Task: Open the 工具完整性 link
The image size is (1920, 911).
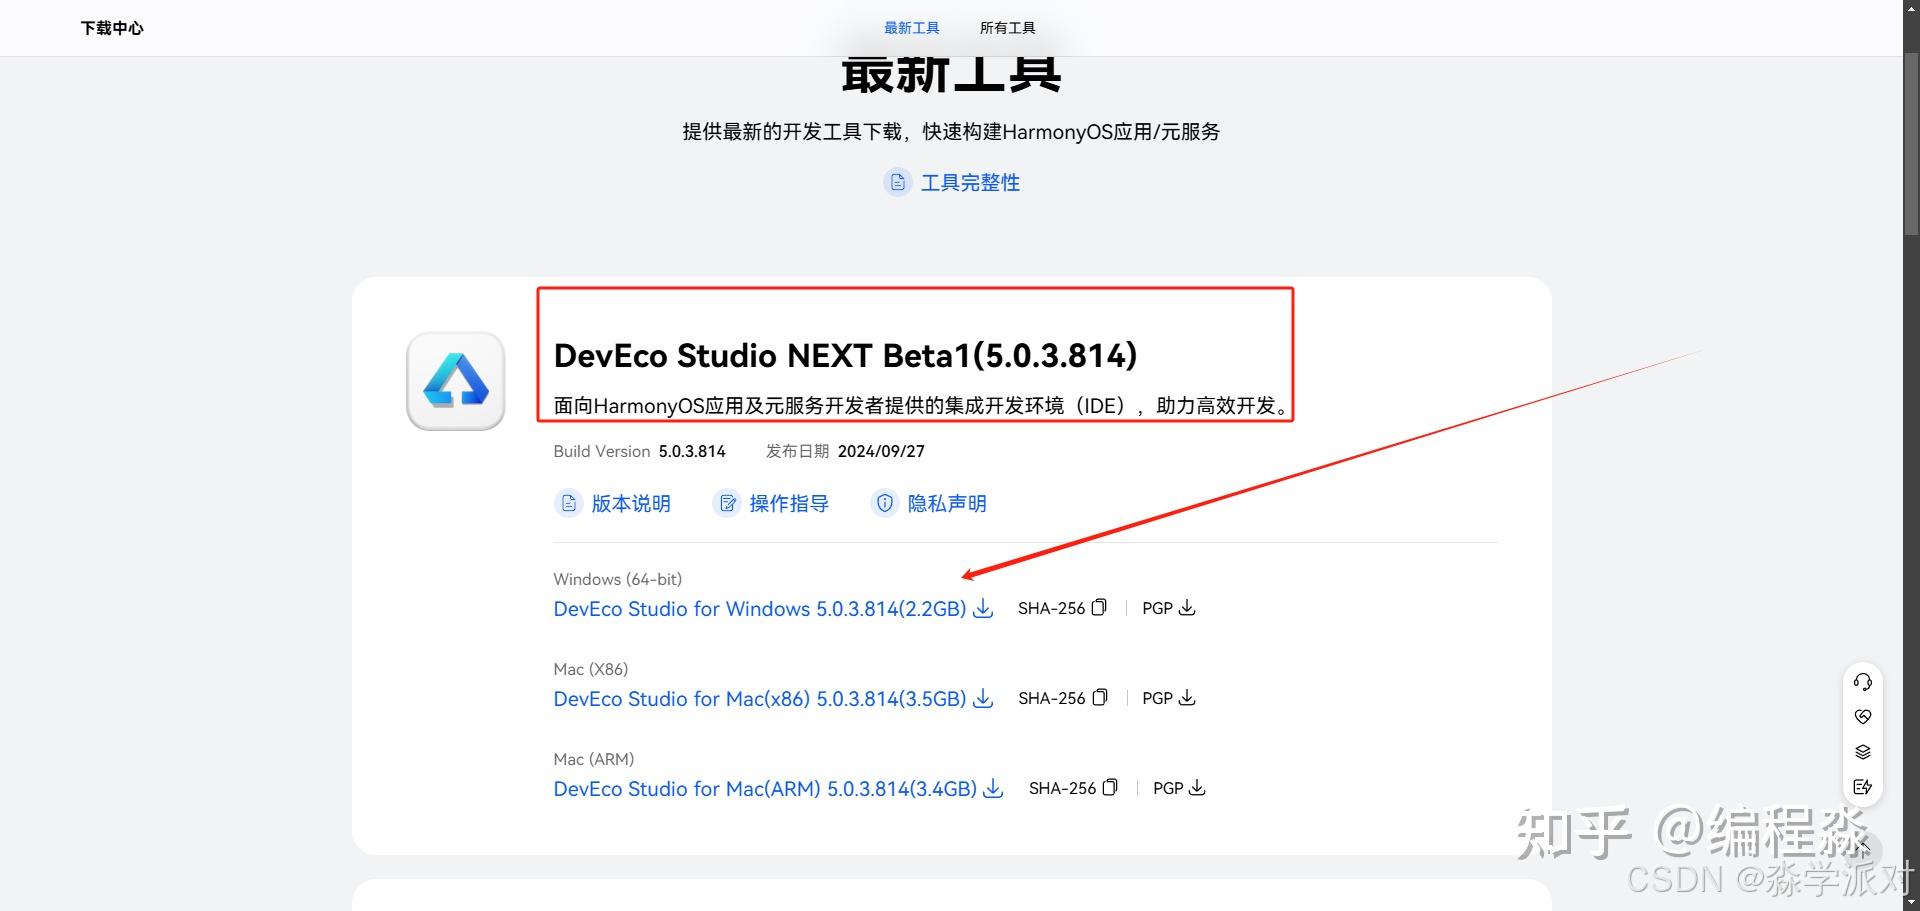Action: (x=969, y=182)
